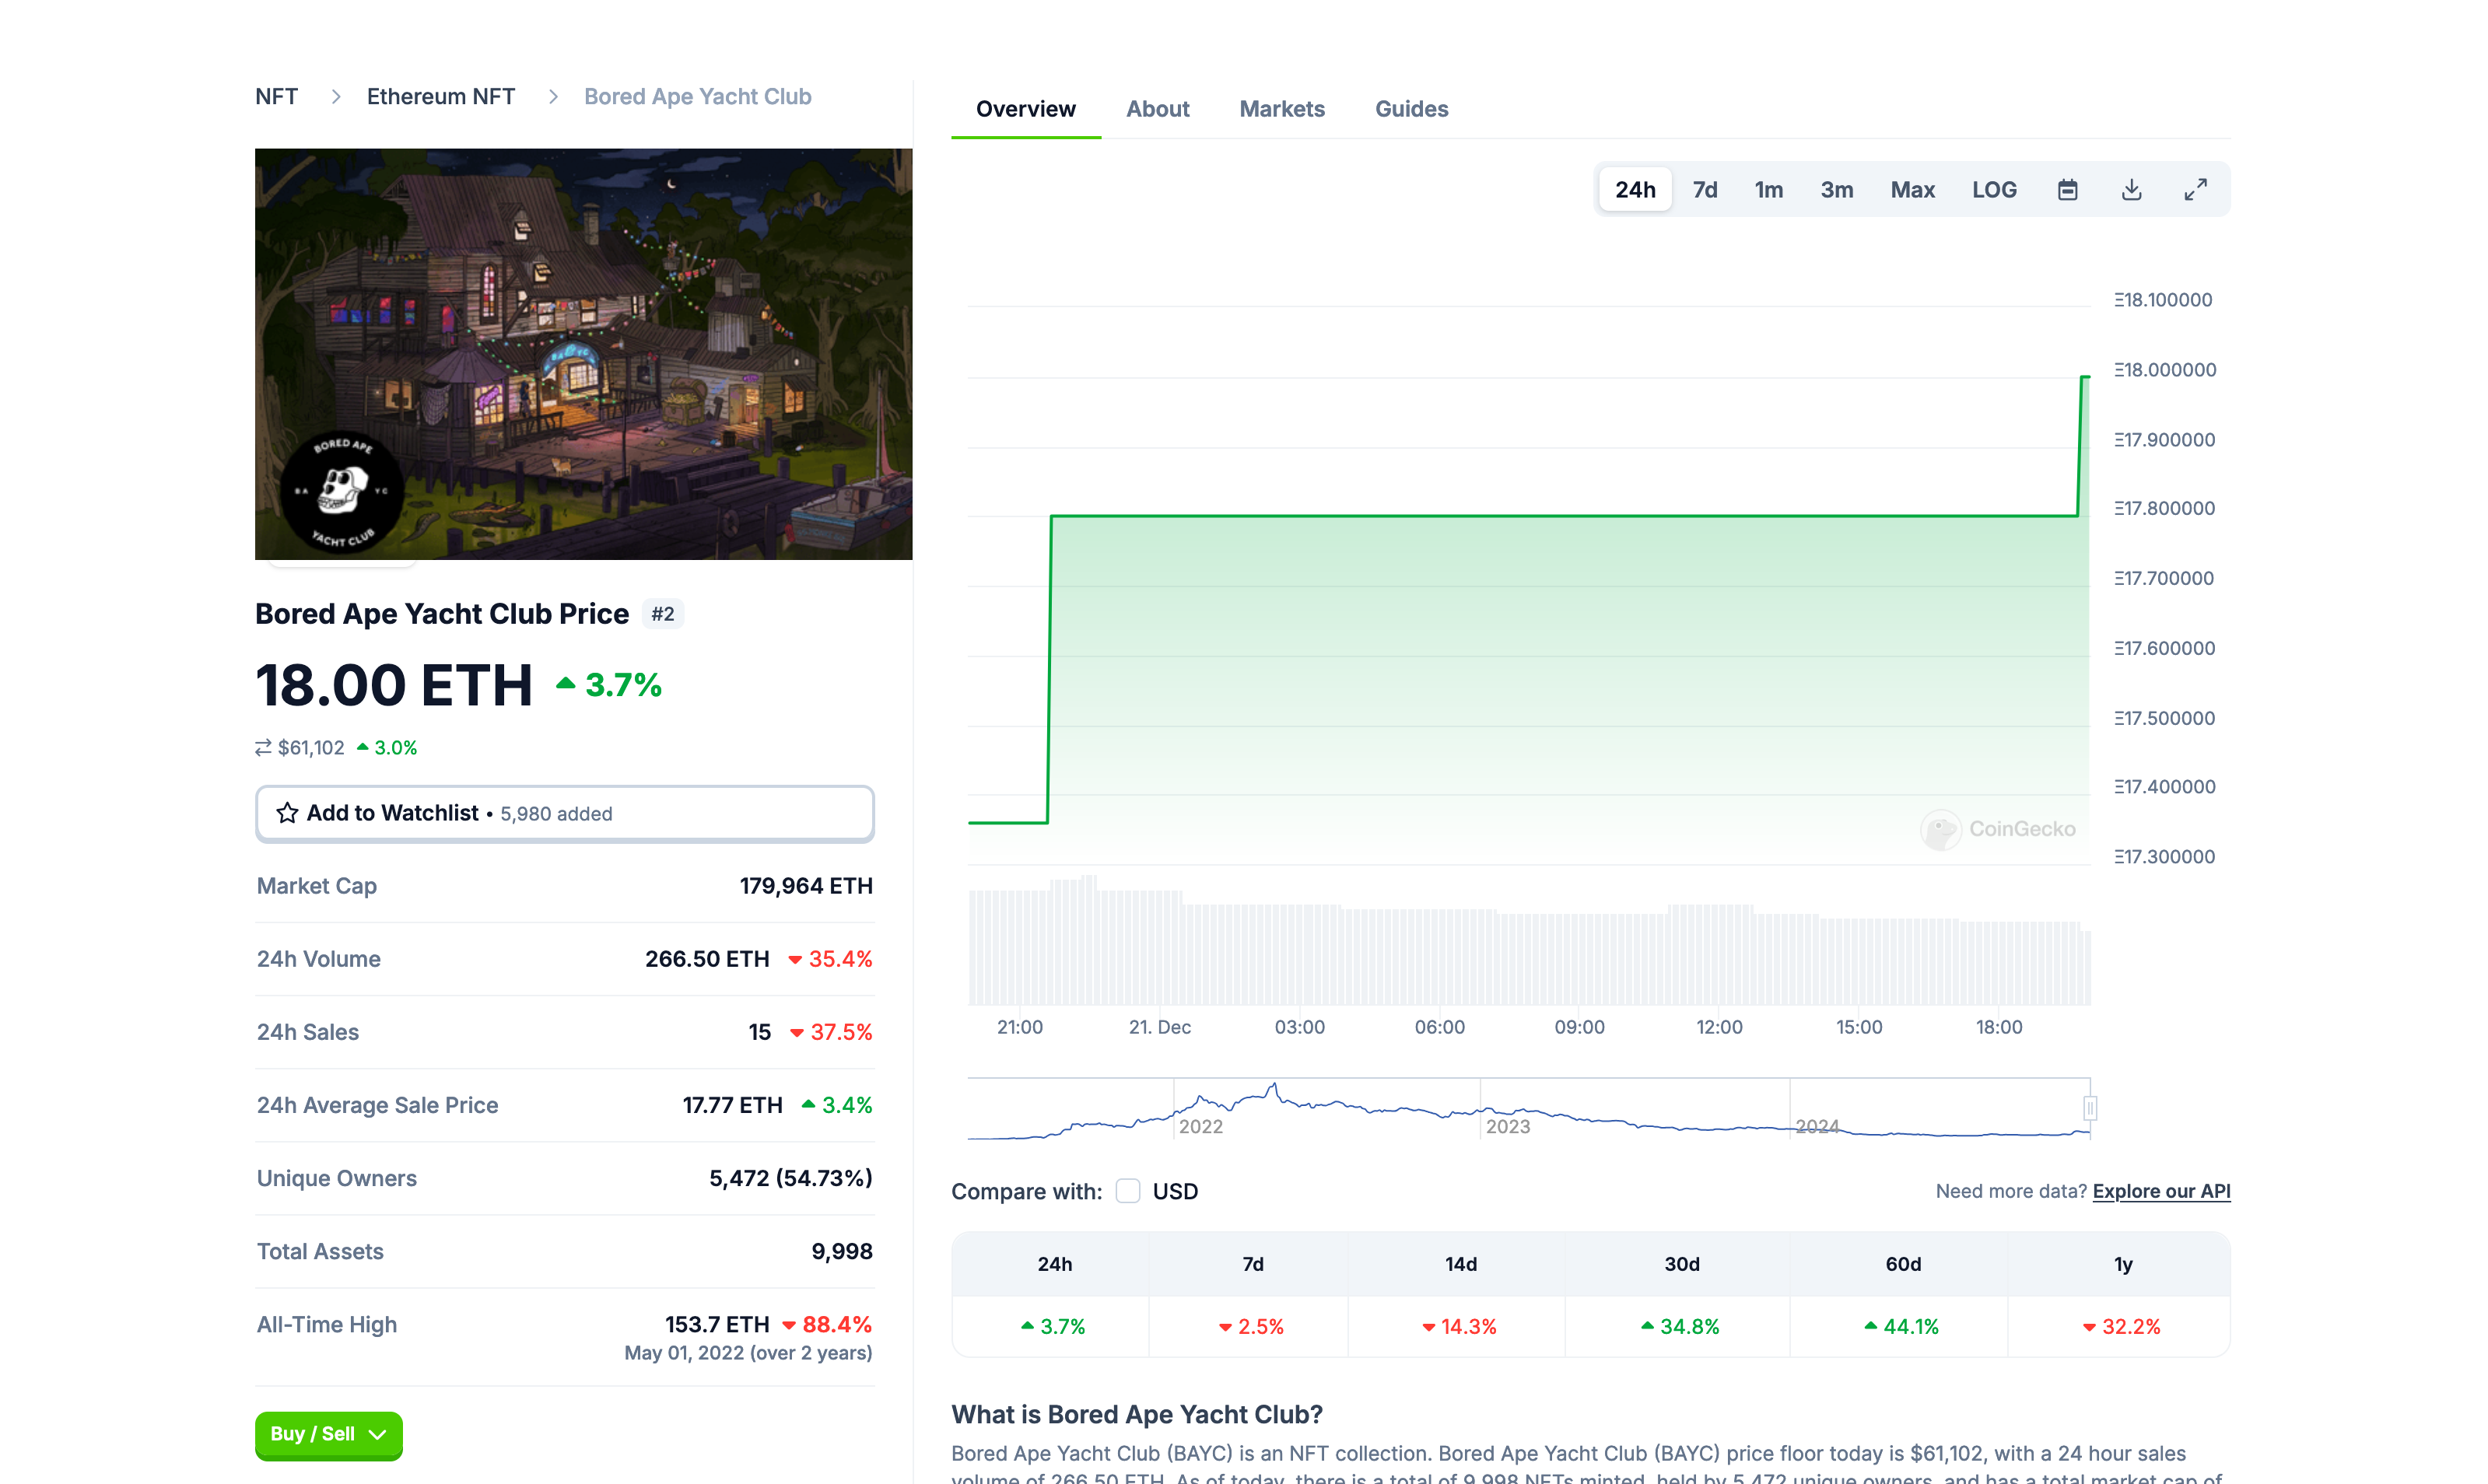Image resolution: width=2488 pixels, height=1484 pixels.
Task: Select the 7d chart range
Action: coord(1705,190)
